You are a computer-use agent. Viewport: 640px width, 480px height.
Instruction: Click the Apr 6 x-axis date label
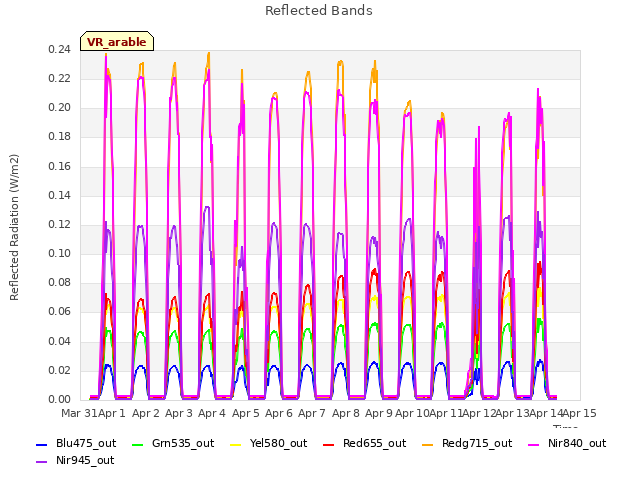(x=279, y=413)
